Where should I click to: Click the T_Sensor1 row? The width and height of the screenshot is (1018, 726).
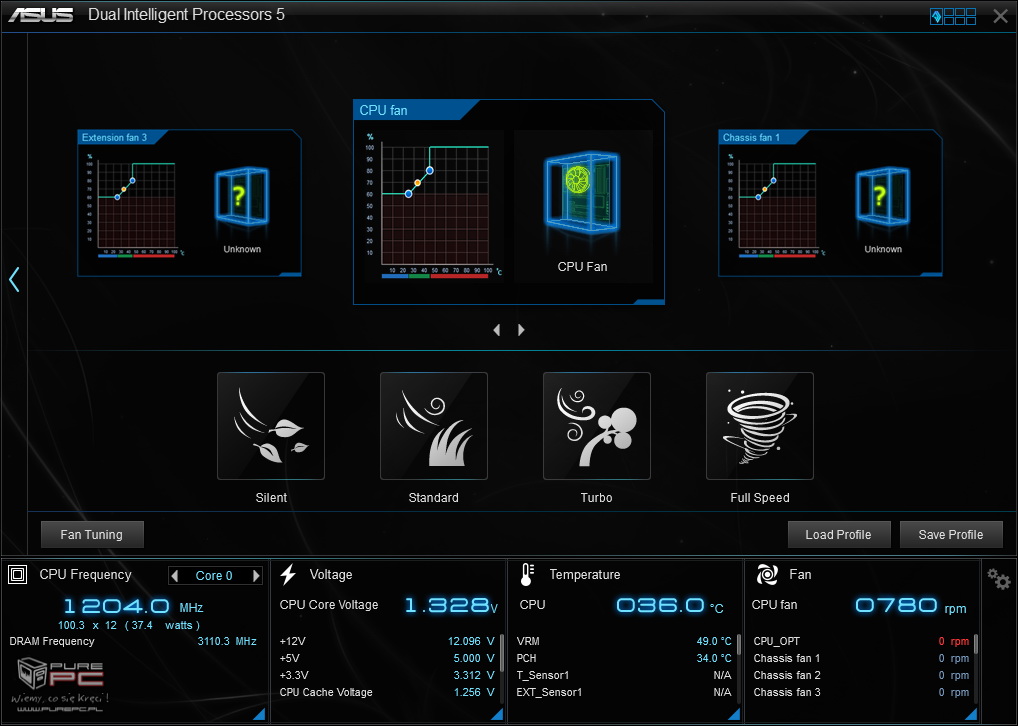tap(624, 675)
